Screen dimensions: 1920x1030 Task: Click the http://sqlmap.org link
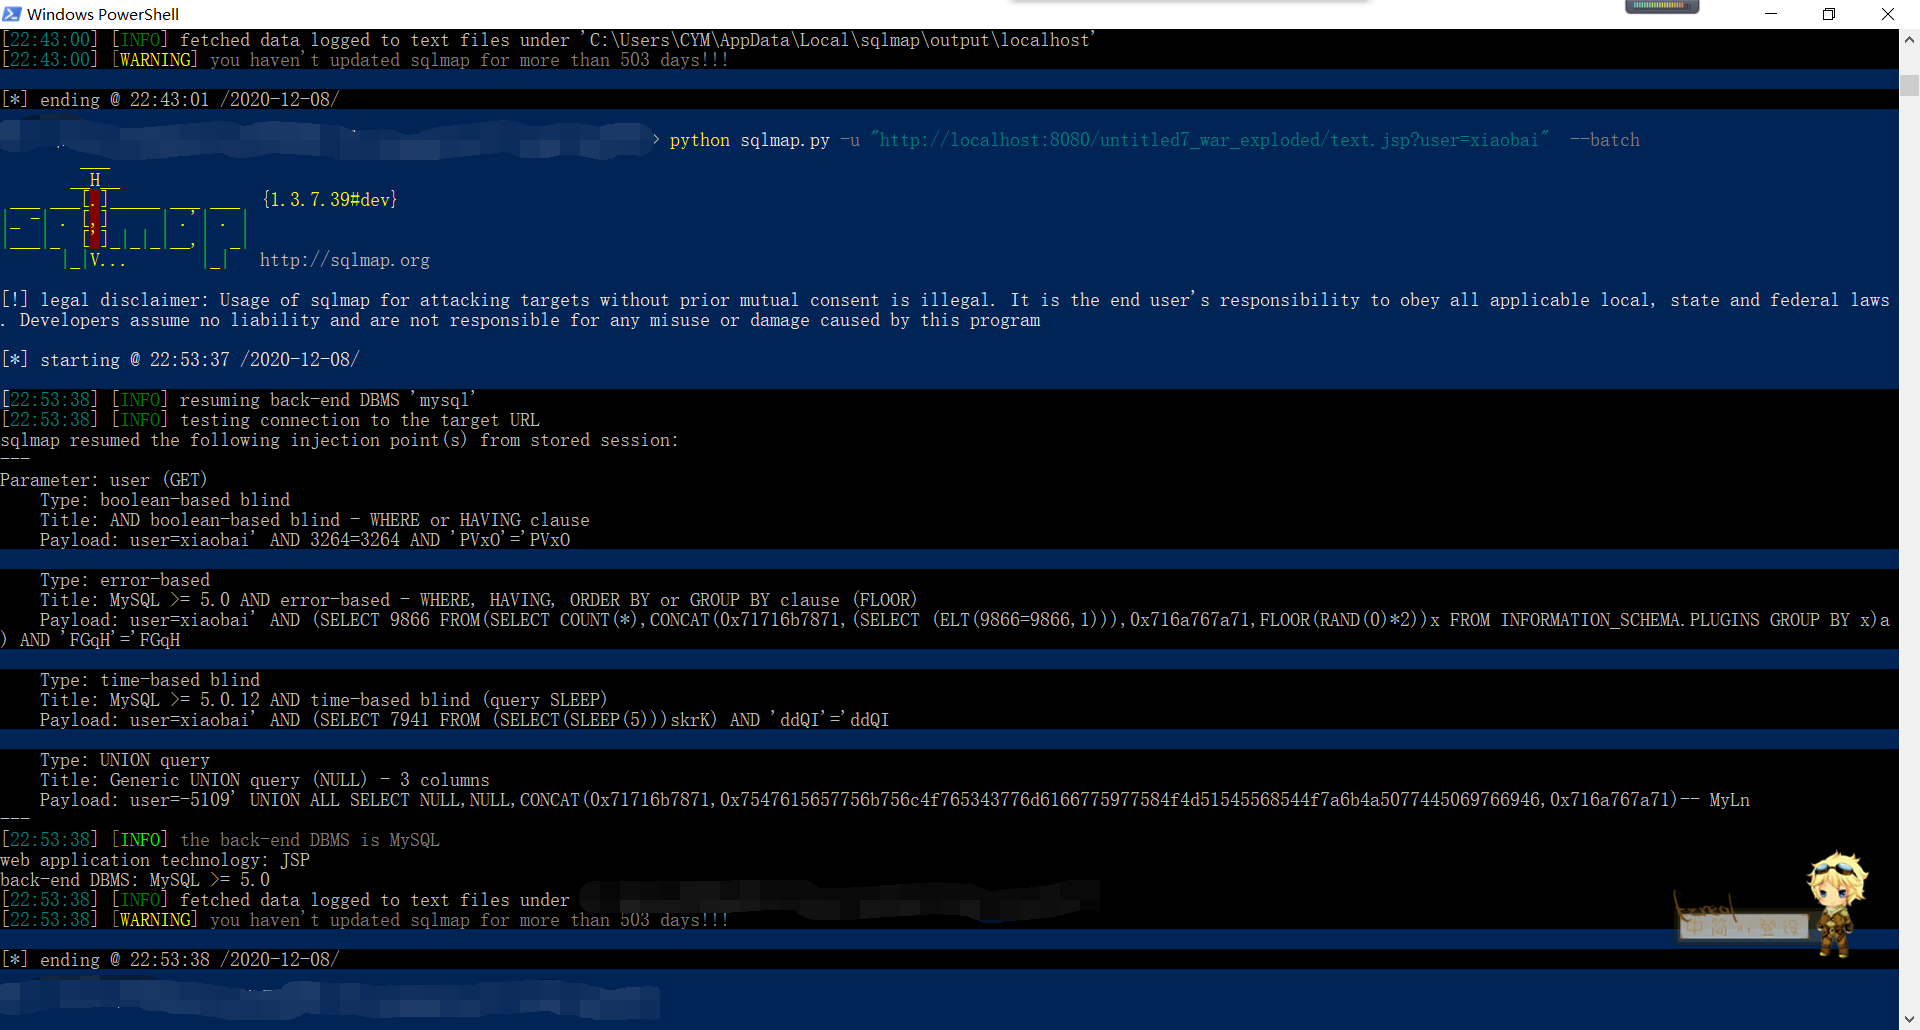(345, 260)
